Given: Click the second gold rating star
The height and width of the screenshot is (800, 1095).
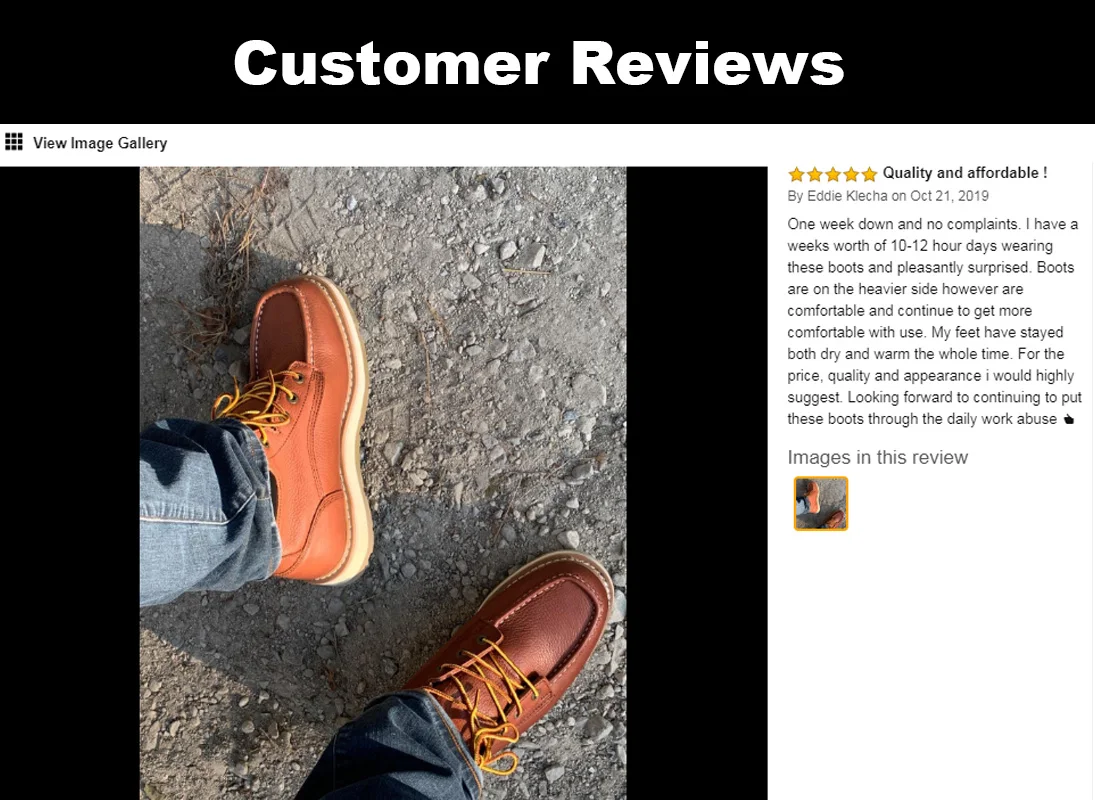Looking at the screenshot, I should click(814, 174).
